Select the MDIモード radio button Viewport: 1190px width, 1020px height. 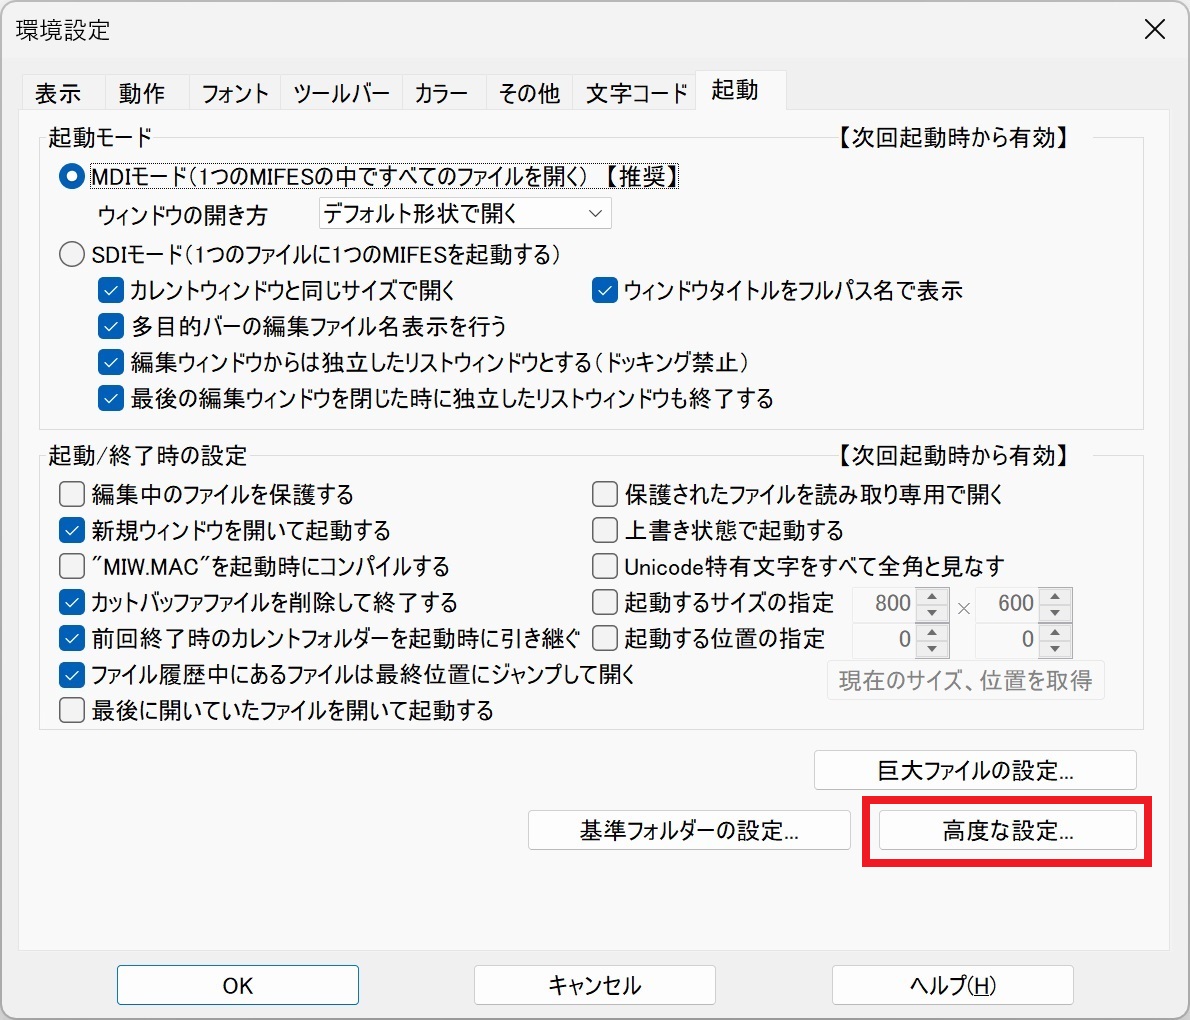[x=71, y=176]
